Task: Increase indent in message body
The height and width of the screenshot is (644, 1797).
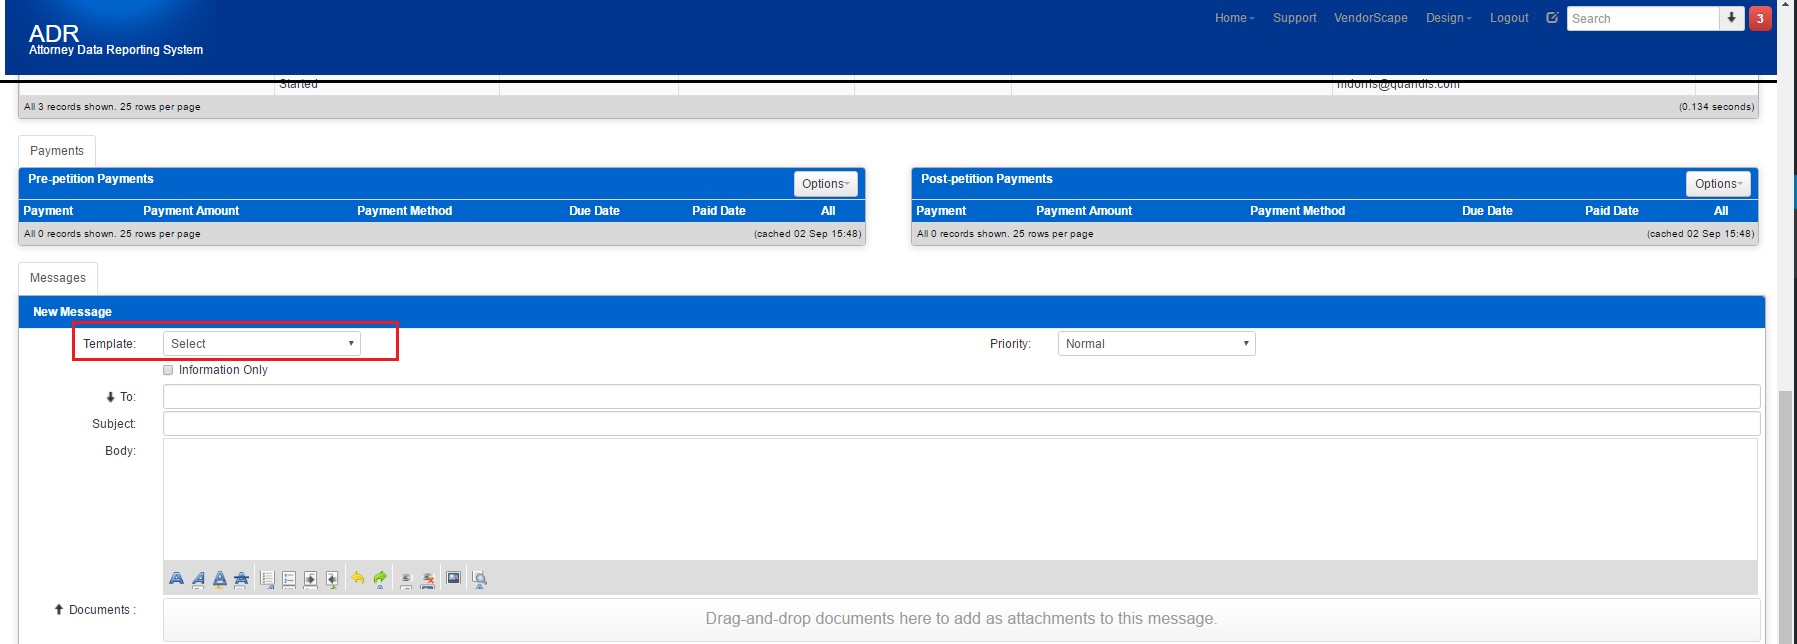Action: [x=310, y=579]
